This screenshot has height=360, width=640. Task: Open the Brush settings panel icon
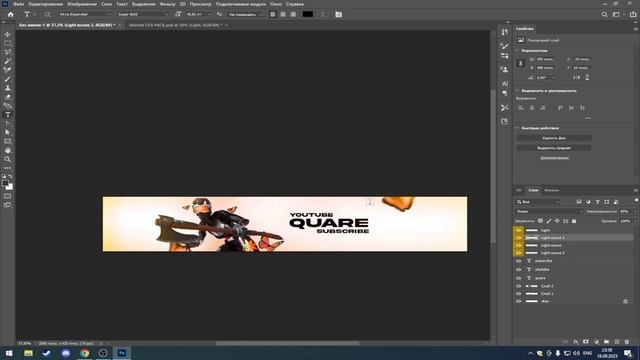coord(505,46)
